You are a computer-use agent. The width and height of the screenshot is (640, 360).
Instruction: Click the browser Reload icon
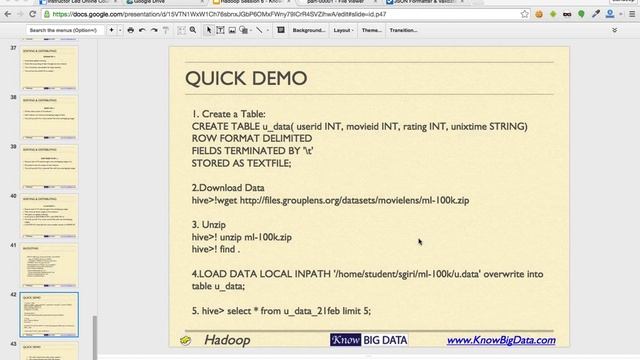[32, 14]
